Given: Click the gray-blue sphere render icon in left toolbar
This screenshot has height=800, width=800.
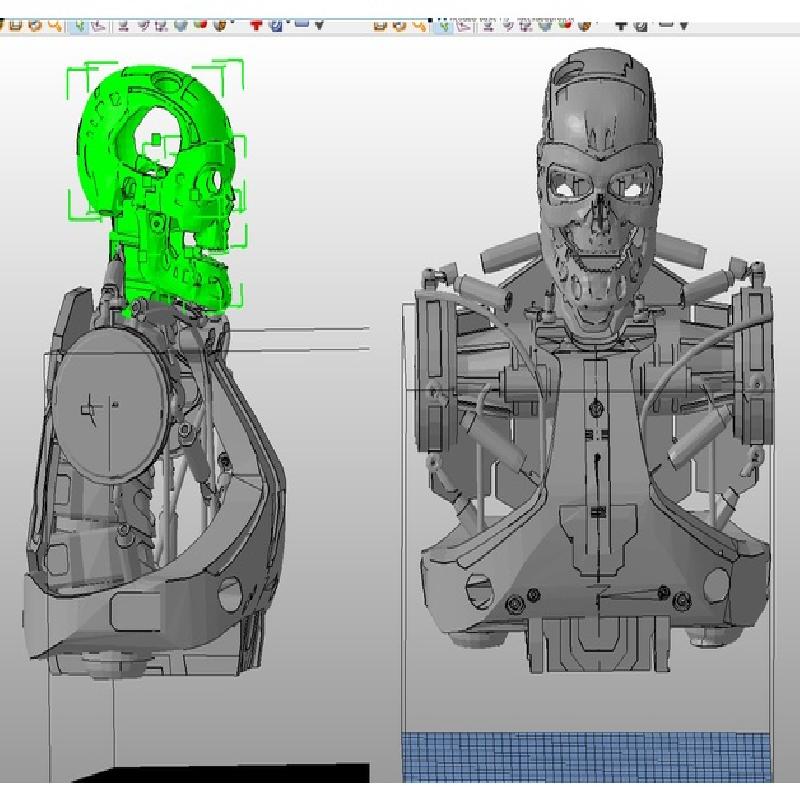Looking at the screenshot, I should pyautogui.click(x=181, y=26).
